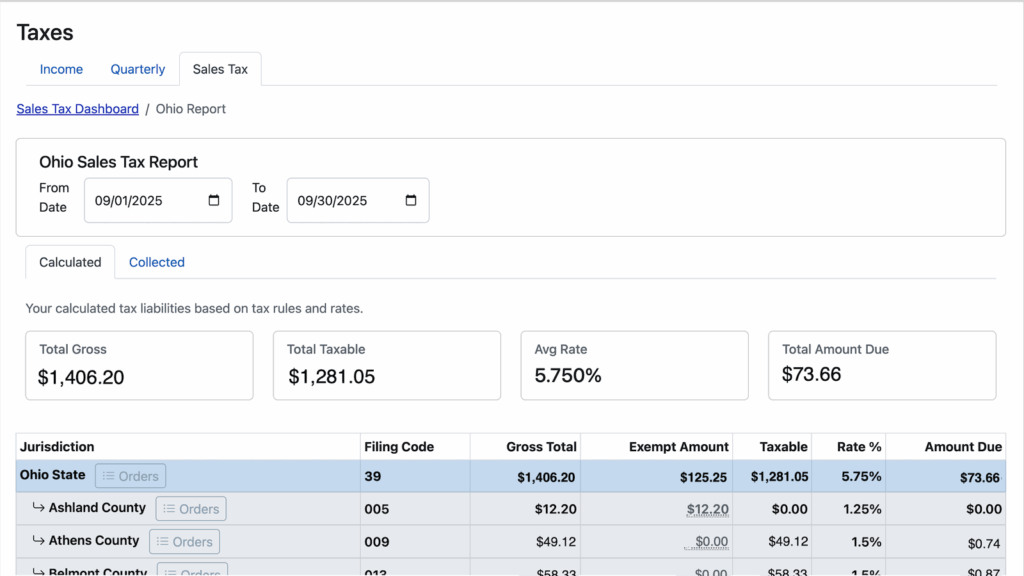This screenshot has height=576, width=1024.
Task: Open the To Date calendar picker icon
Action: point(411,200)
